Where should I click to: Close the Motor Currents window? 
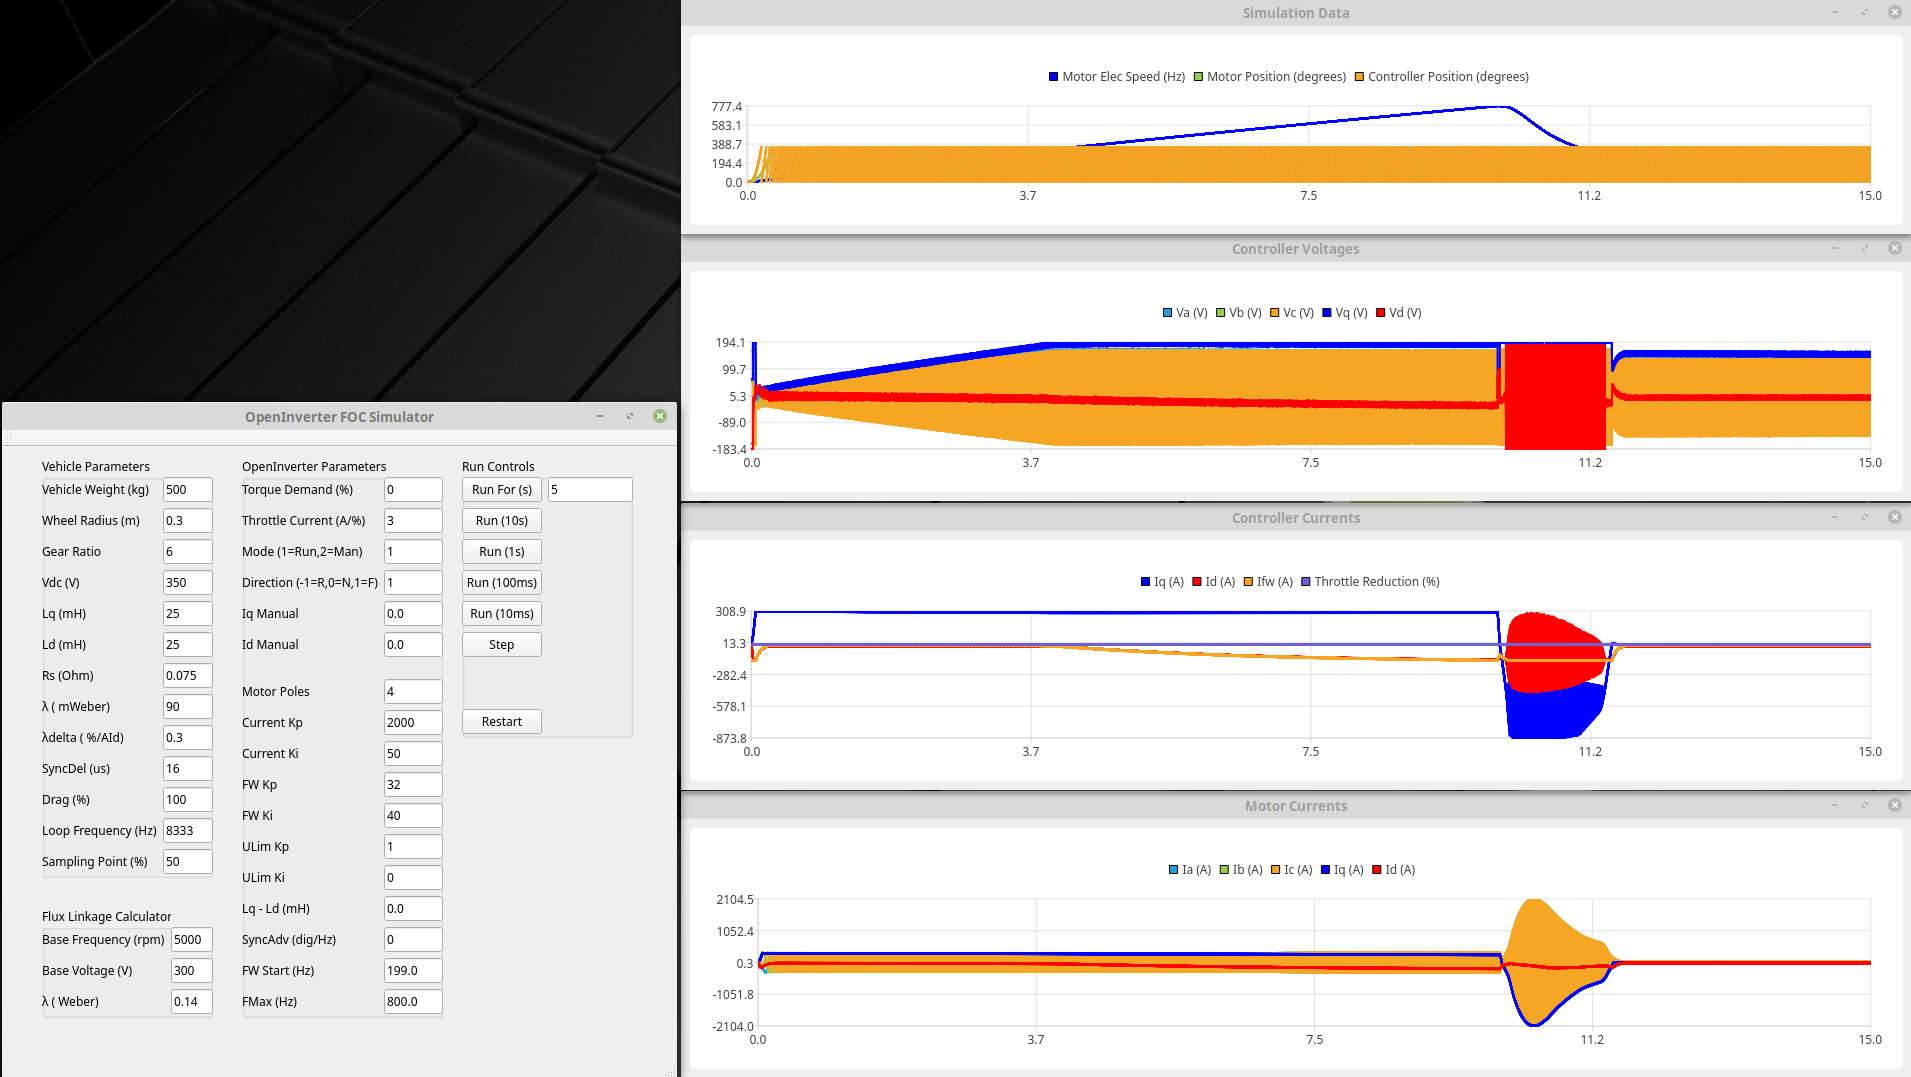tap(1895, 805)
